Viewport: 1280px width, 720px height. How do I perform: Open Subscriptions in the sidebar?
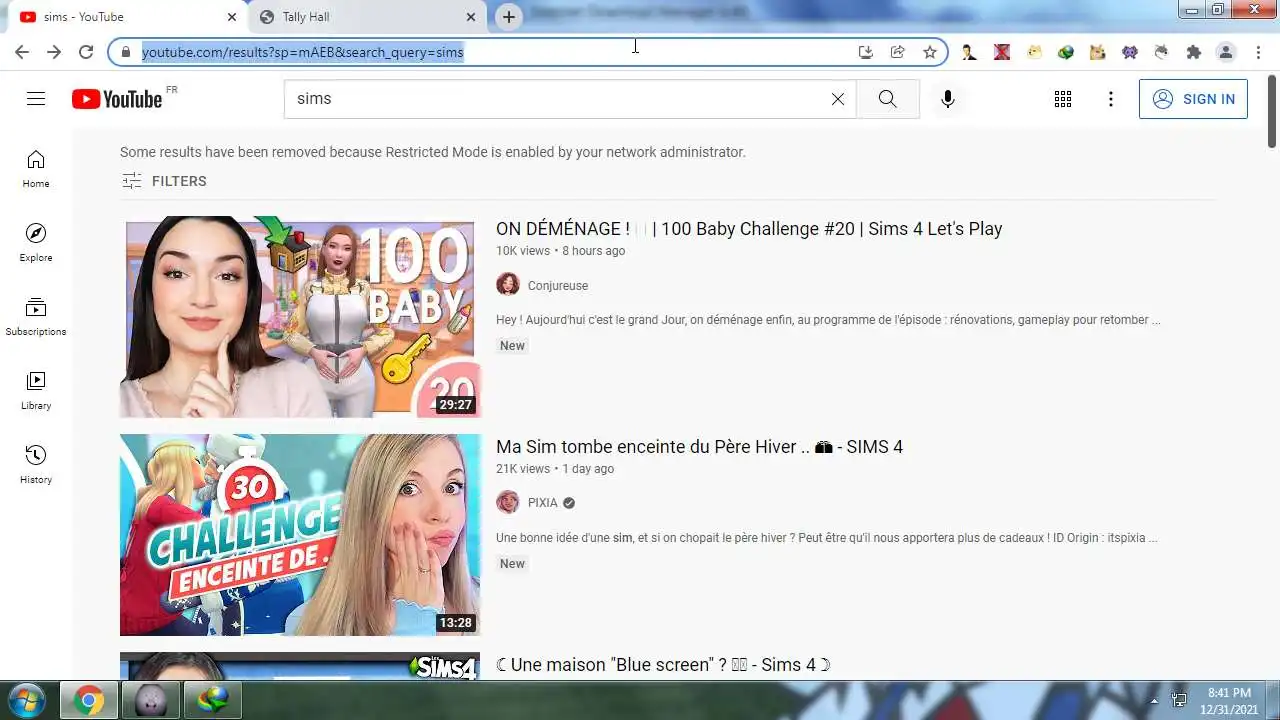(36, 317)
